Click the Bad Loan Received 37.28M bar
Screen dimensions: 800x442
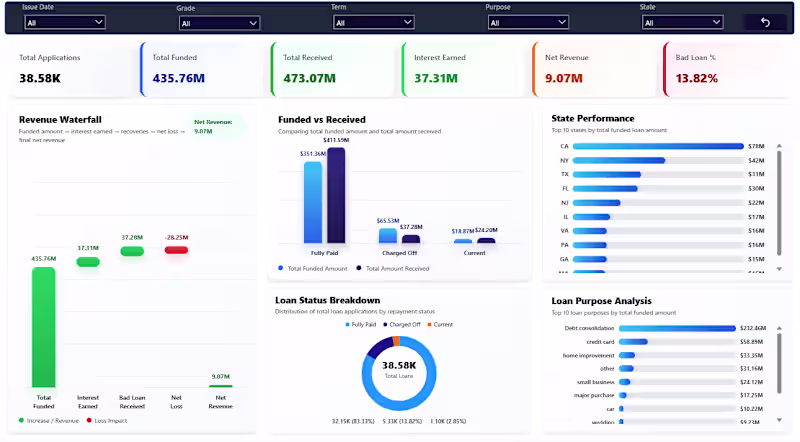click(132, 251)
